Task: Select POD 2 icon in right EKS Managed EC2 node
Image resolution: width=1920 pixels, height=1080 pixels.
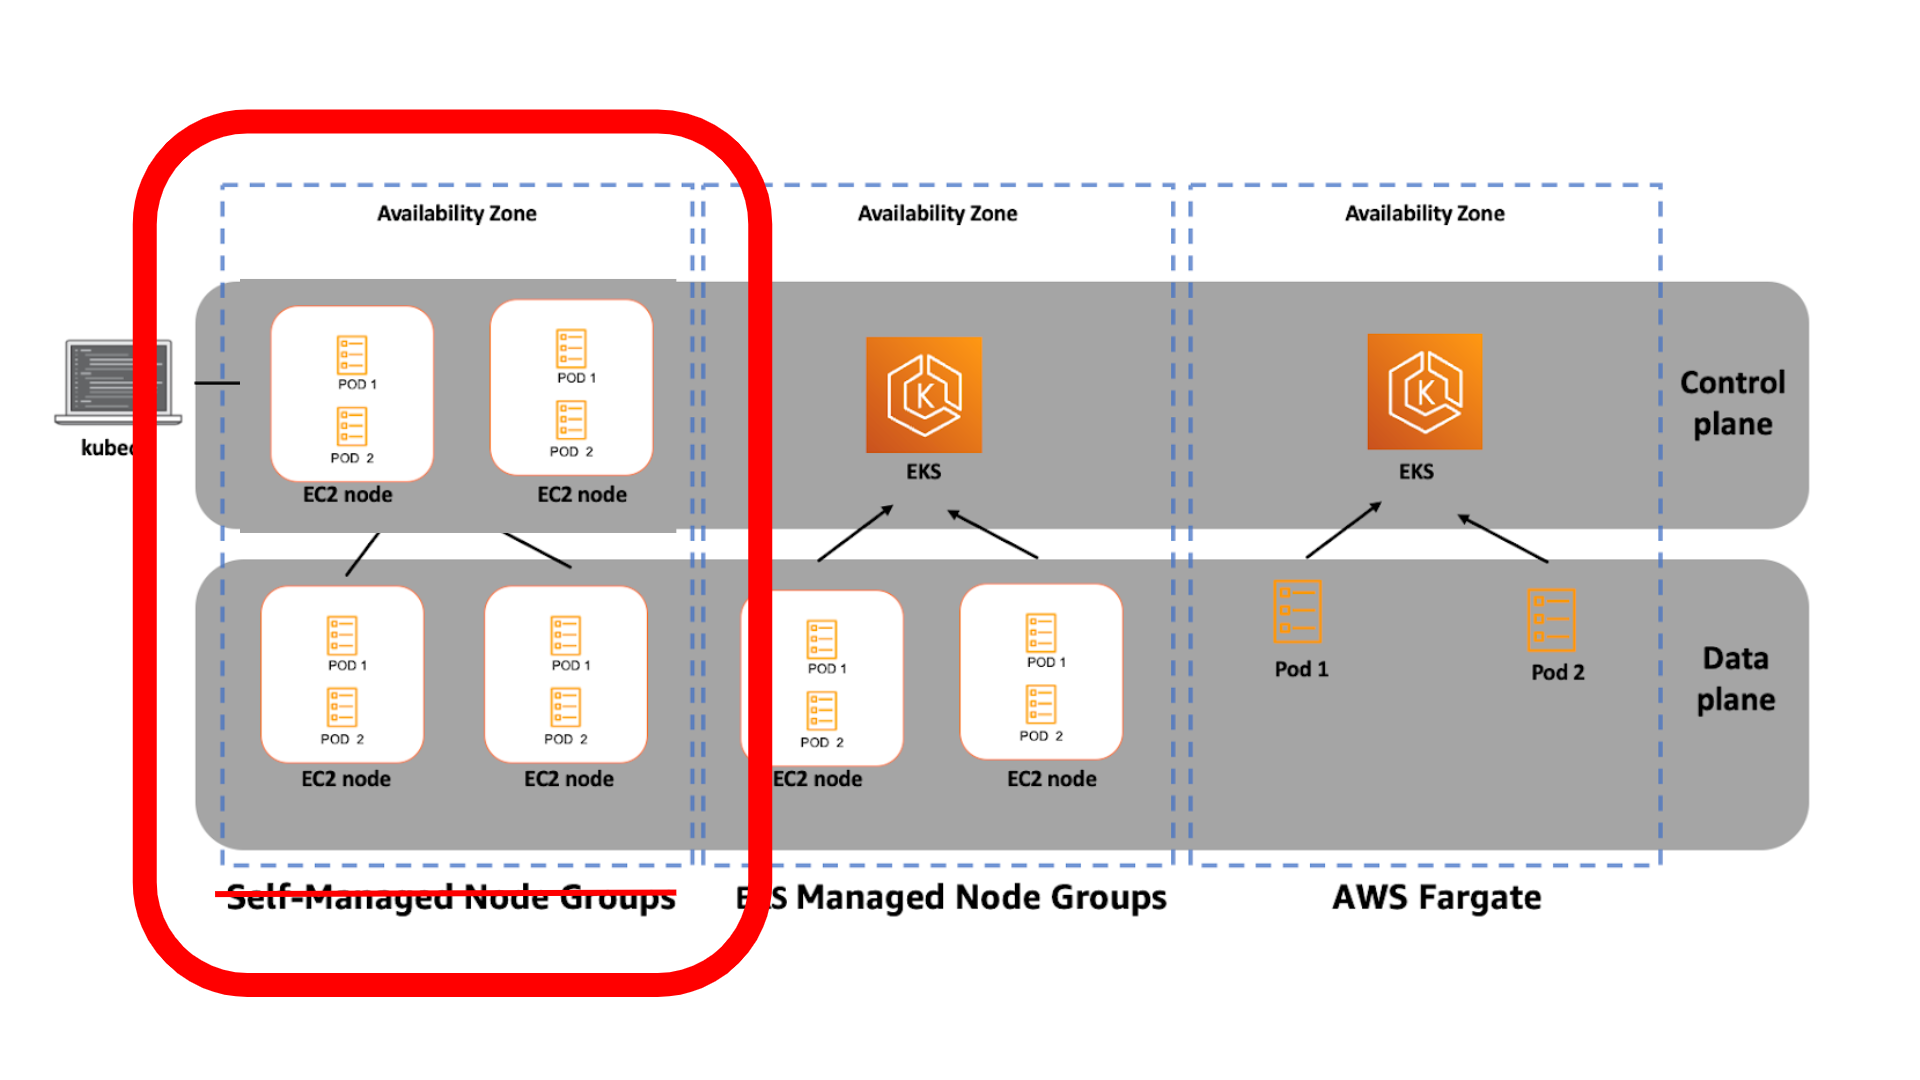Action: click(1041, 704)
